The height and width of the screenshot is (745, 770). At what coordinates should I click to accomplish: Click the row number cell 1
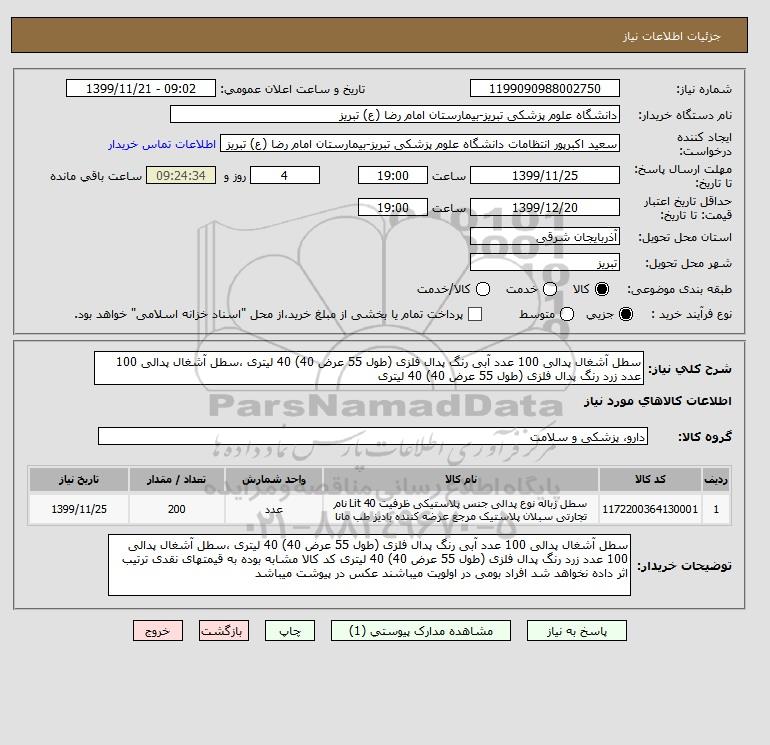(x=716, y=509)
